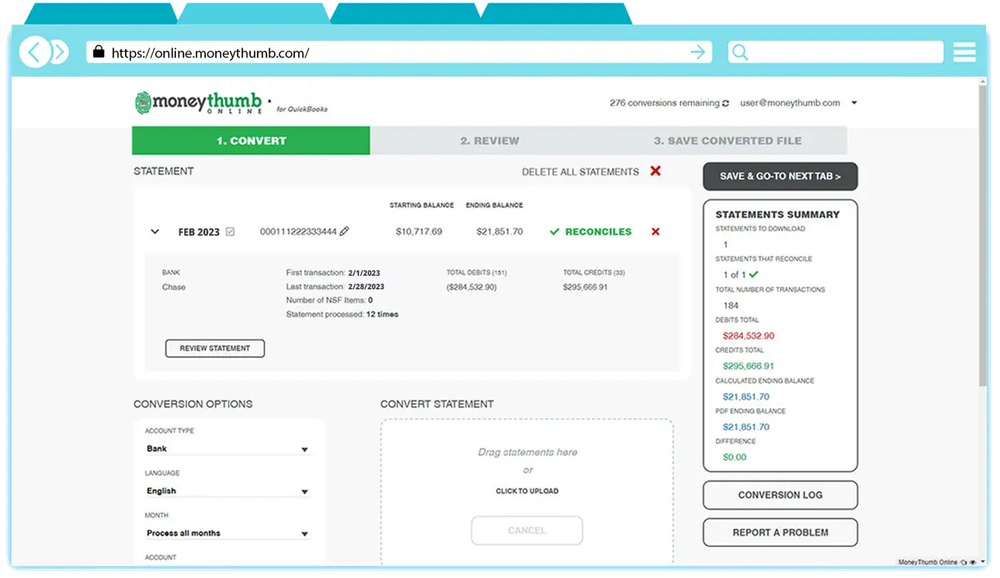The image size is (1000, 578).
Task: Click the pencil icon to edit account number
Action: (x=344, y=231)
